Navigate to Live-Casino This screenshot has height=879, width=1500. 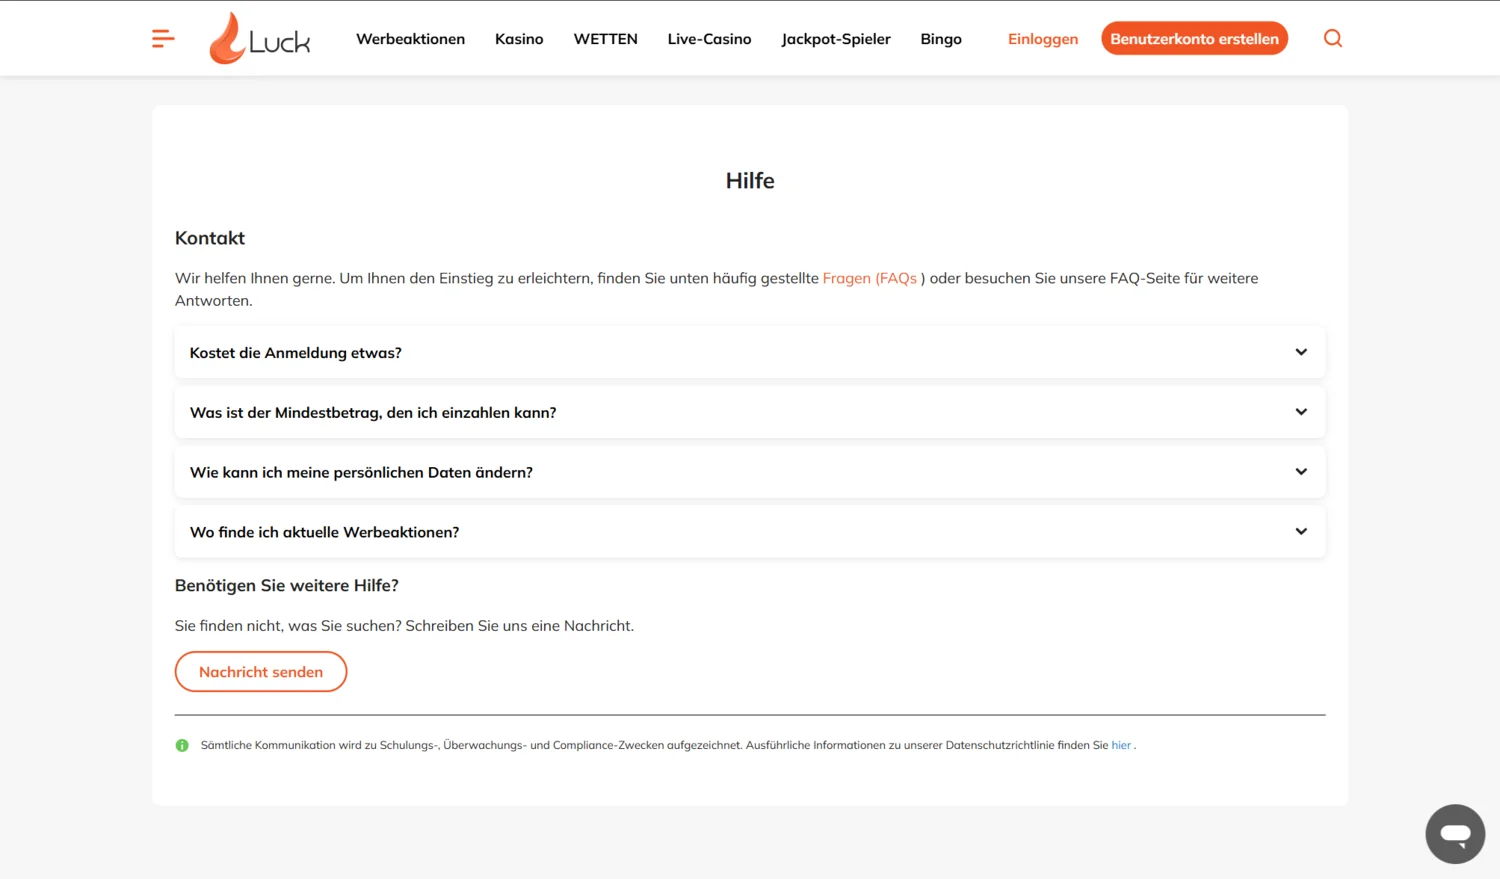coord(709,39)
